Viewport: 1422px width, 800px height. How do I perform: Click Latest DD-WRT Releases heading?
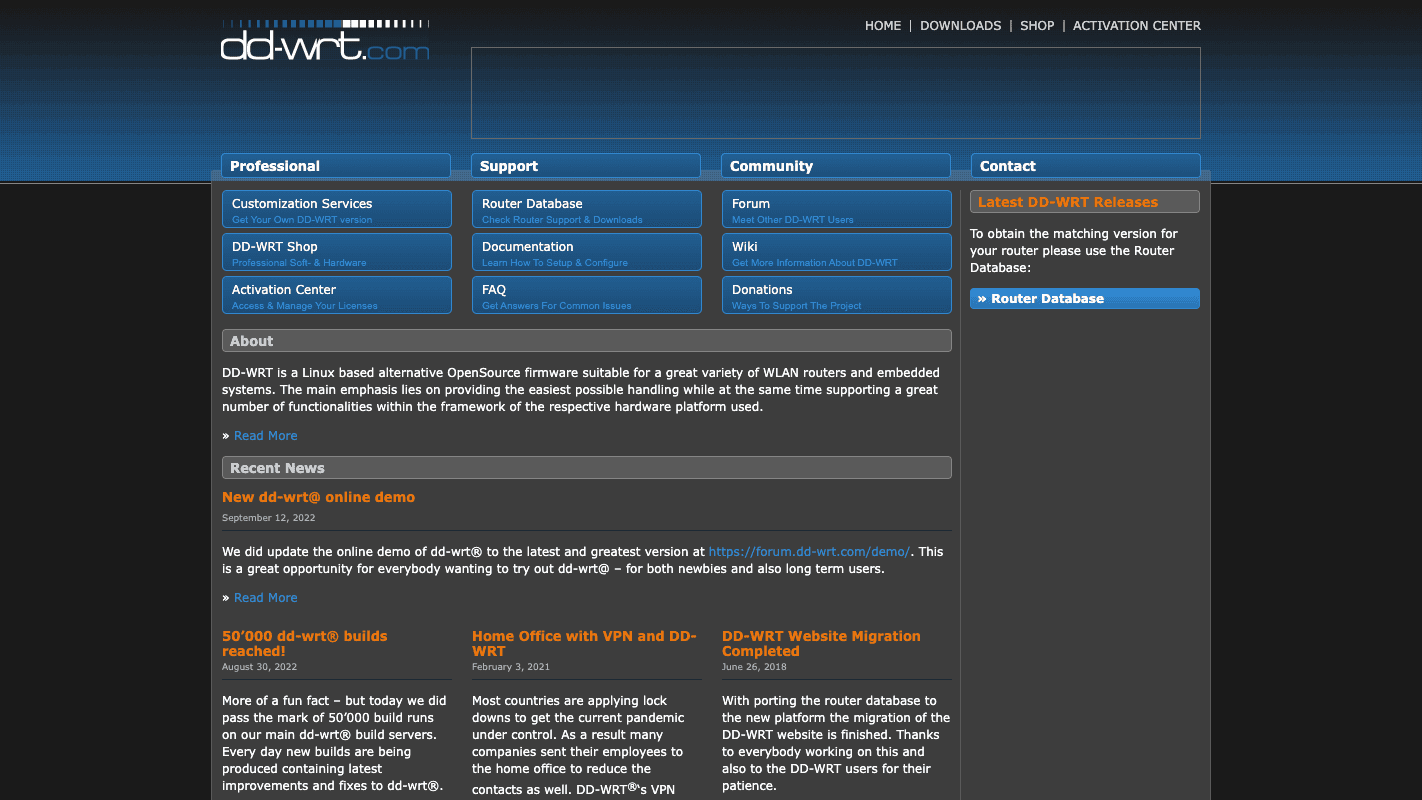click(x=1085, y=202)
